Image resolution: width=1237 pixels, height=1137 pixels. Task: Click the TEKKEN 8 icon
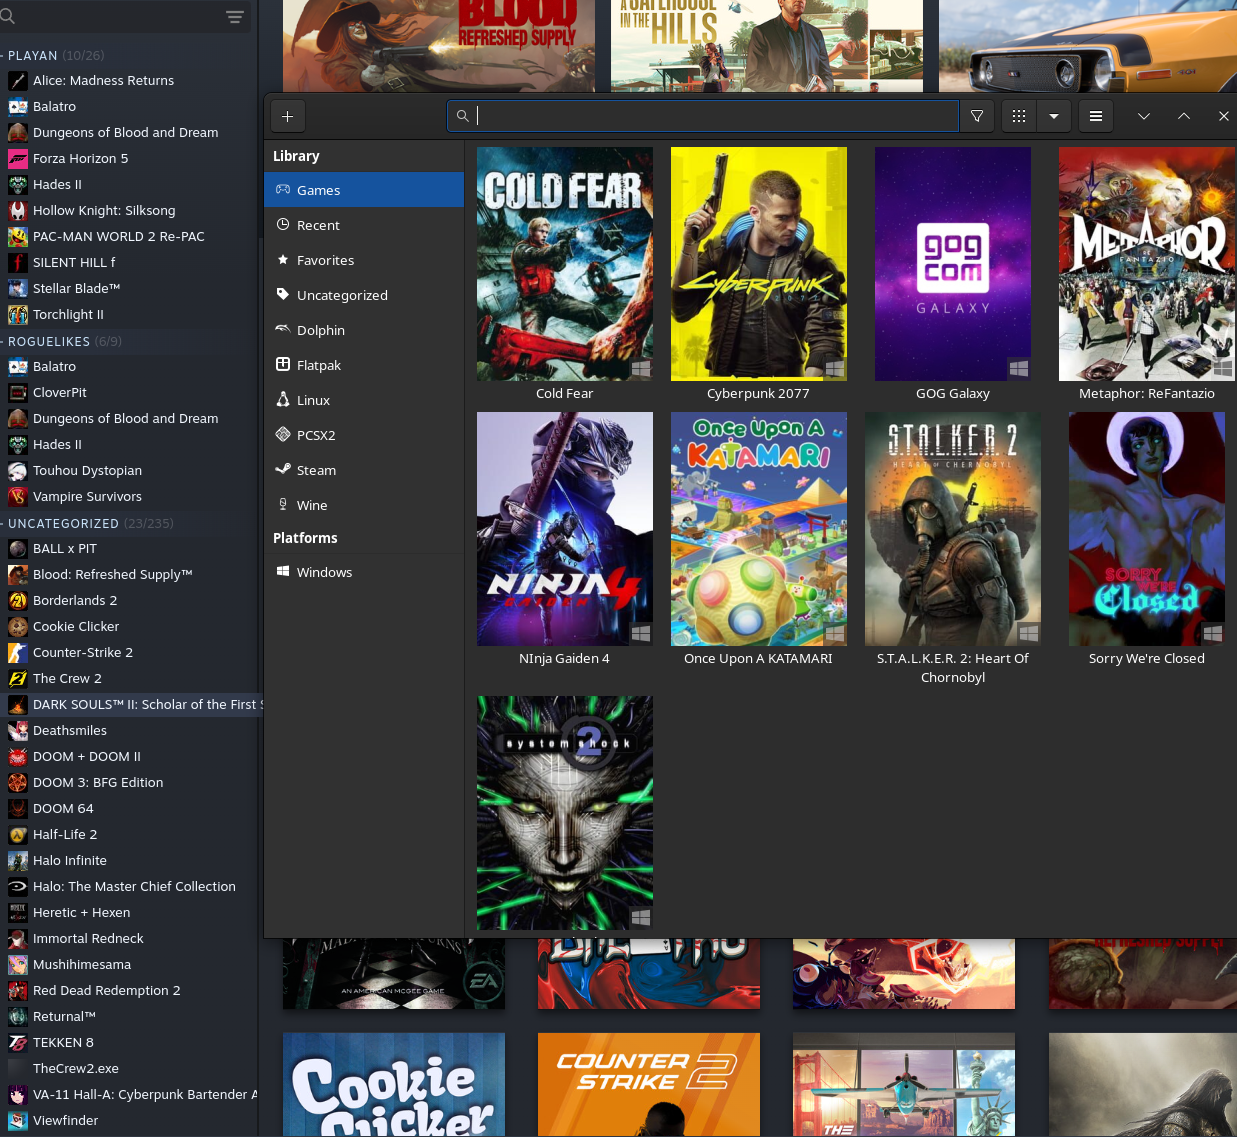18,1042
